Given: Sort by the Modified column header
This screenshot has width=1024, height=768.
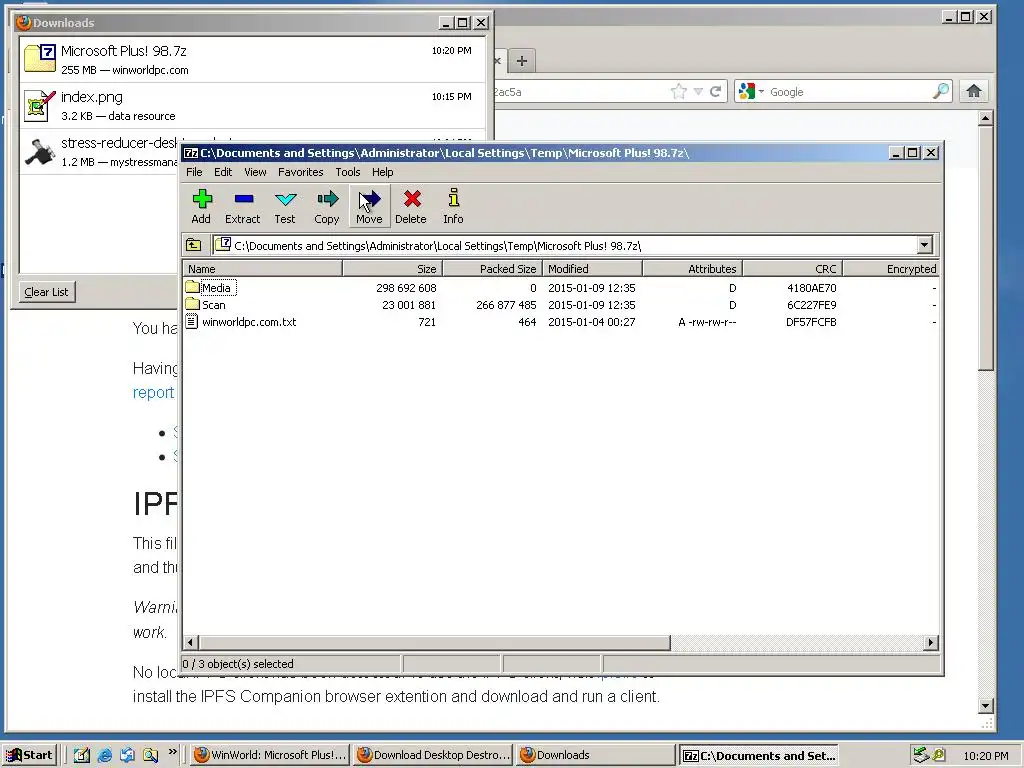Looking at the screenshot, I should [592, 269].
